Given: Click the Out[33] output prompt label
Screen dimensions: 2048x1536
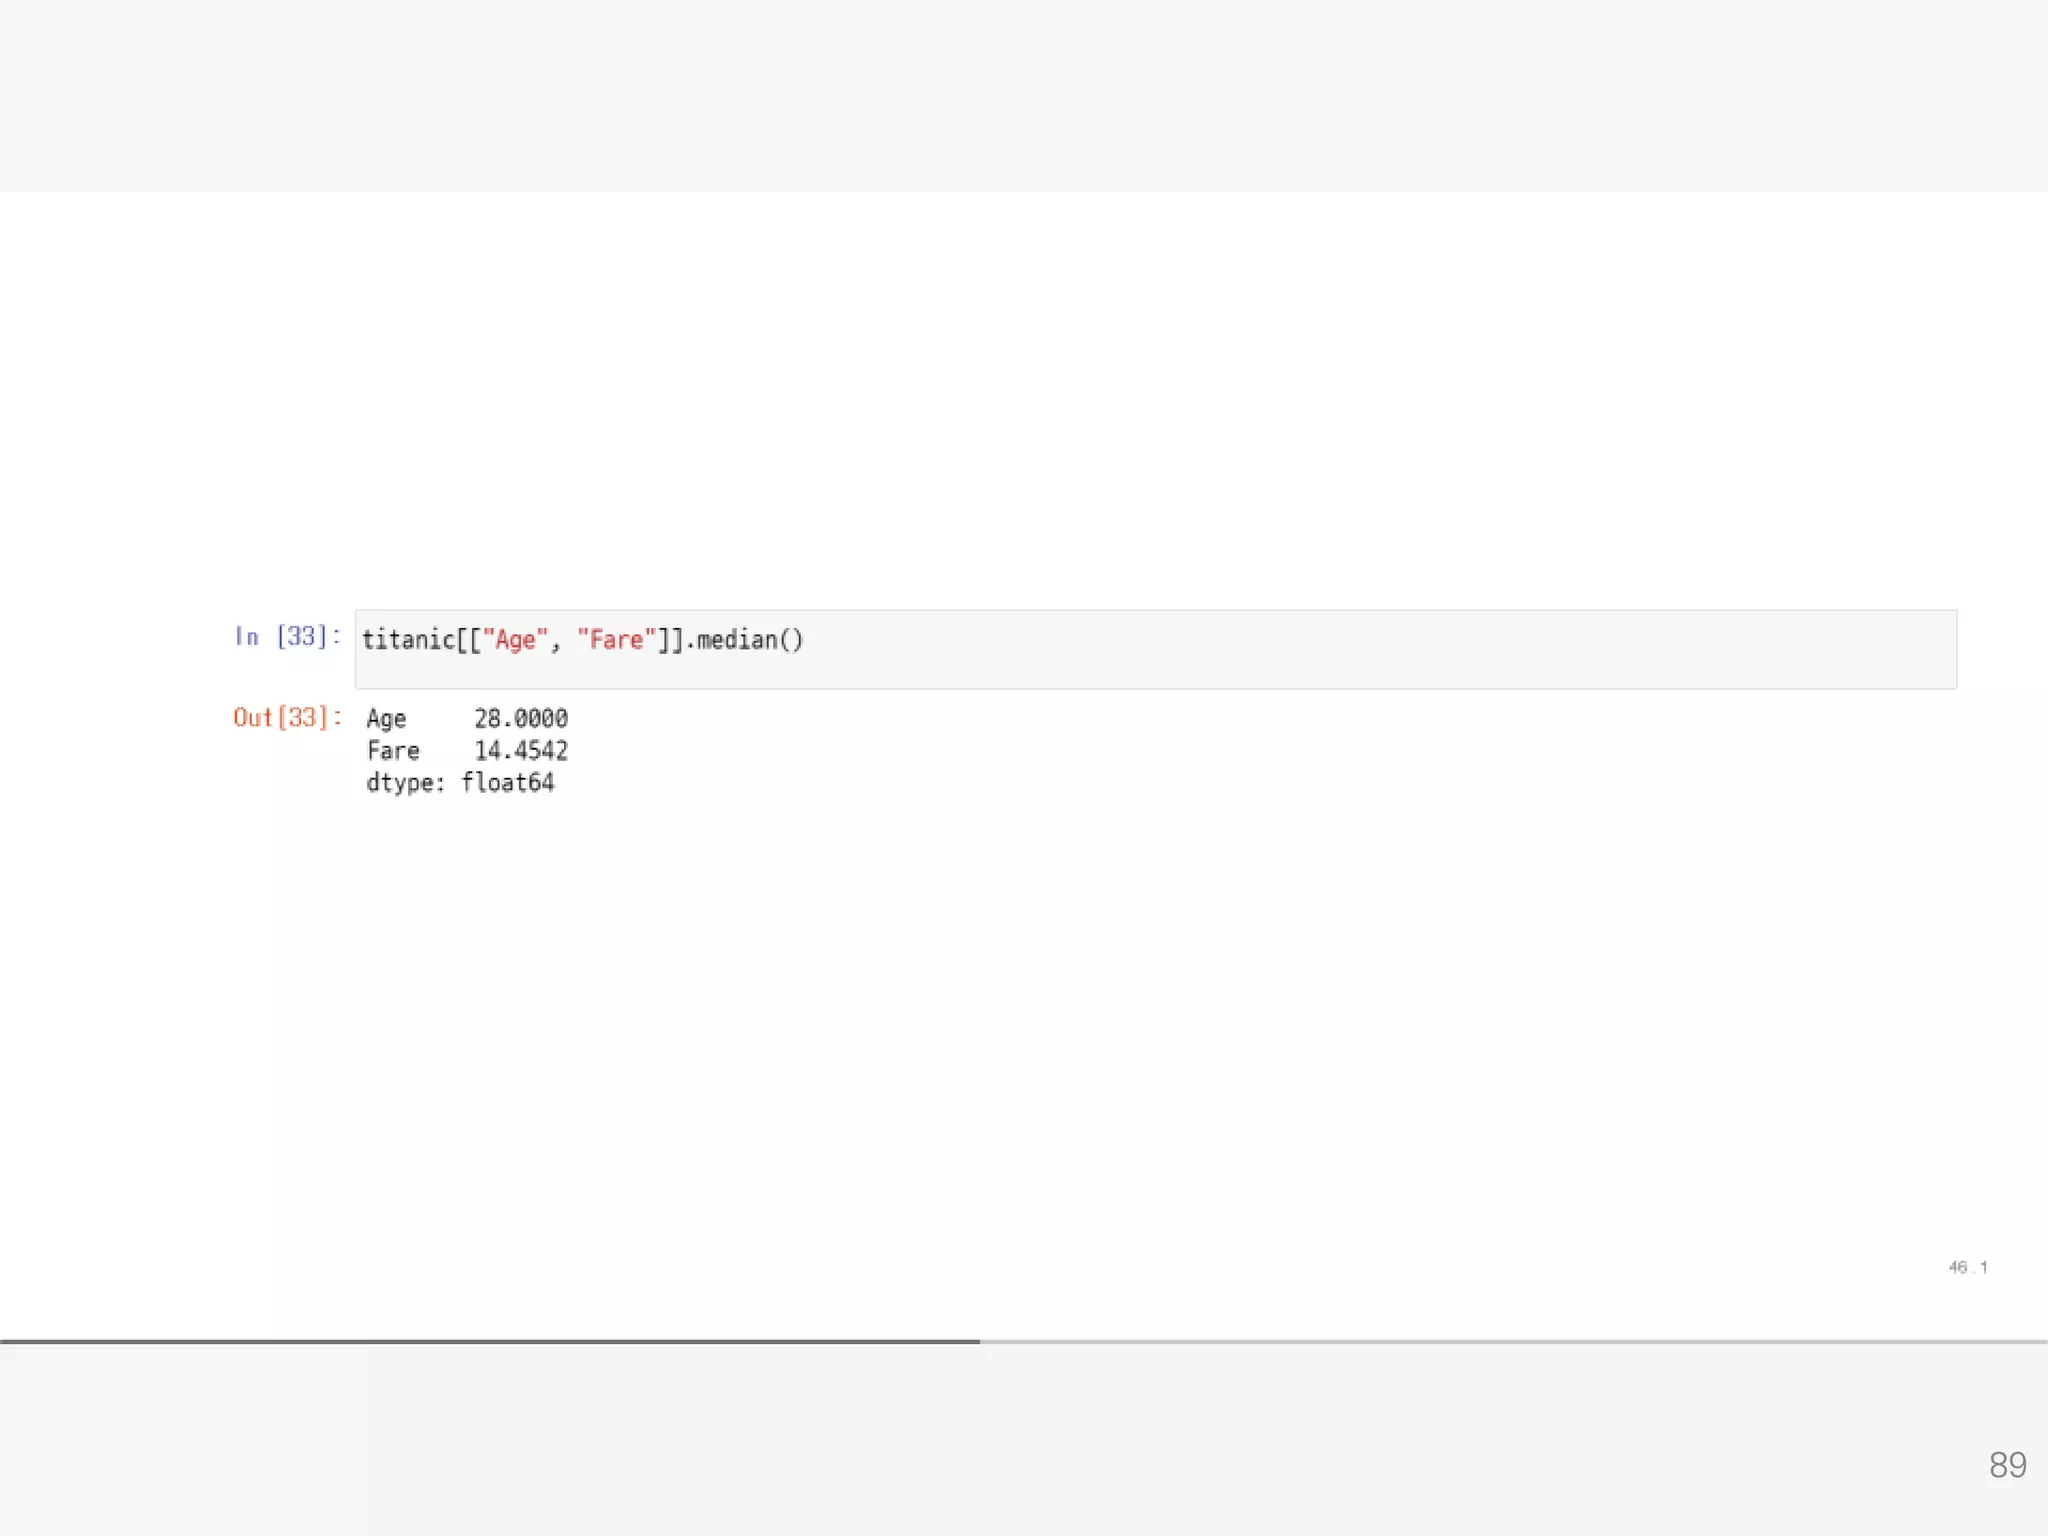Looking at the screenshot, I should (x=287, y=718).
